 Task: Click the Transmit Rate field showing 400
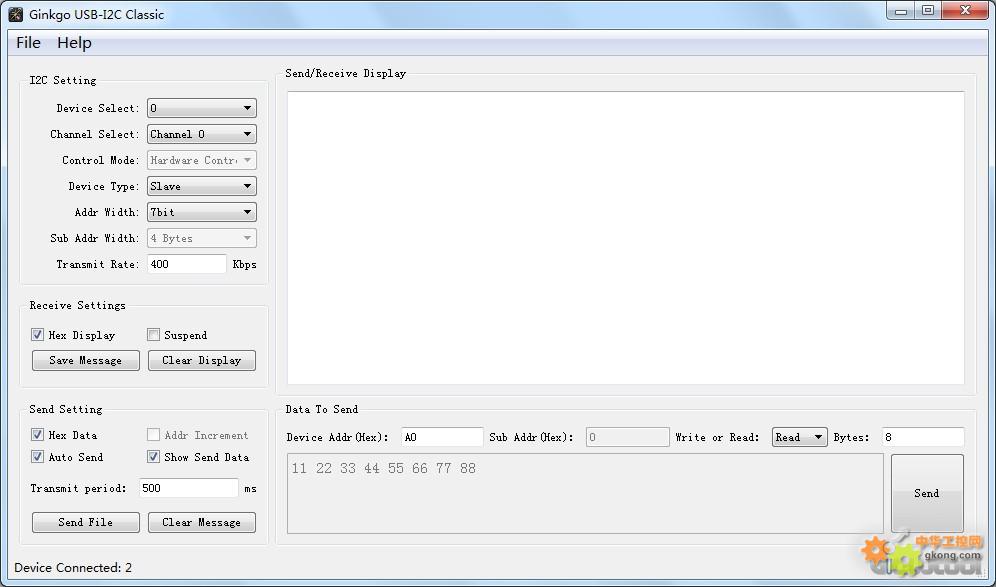[187, 264]
